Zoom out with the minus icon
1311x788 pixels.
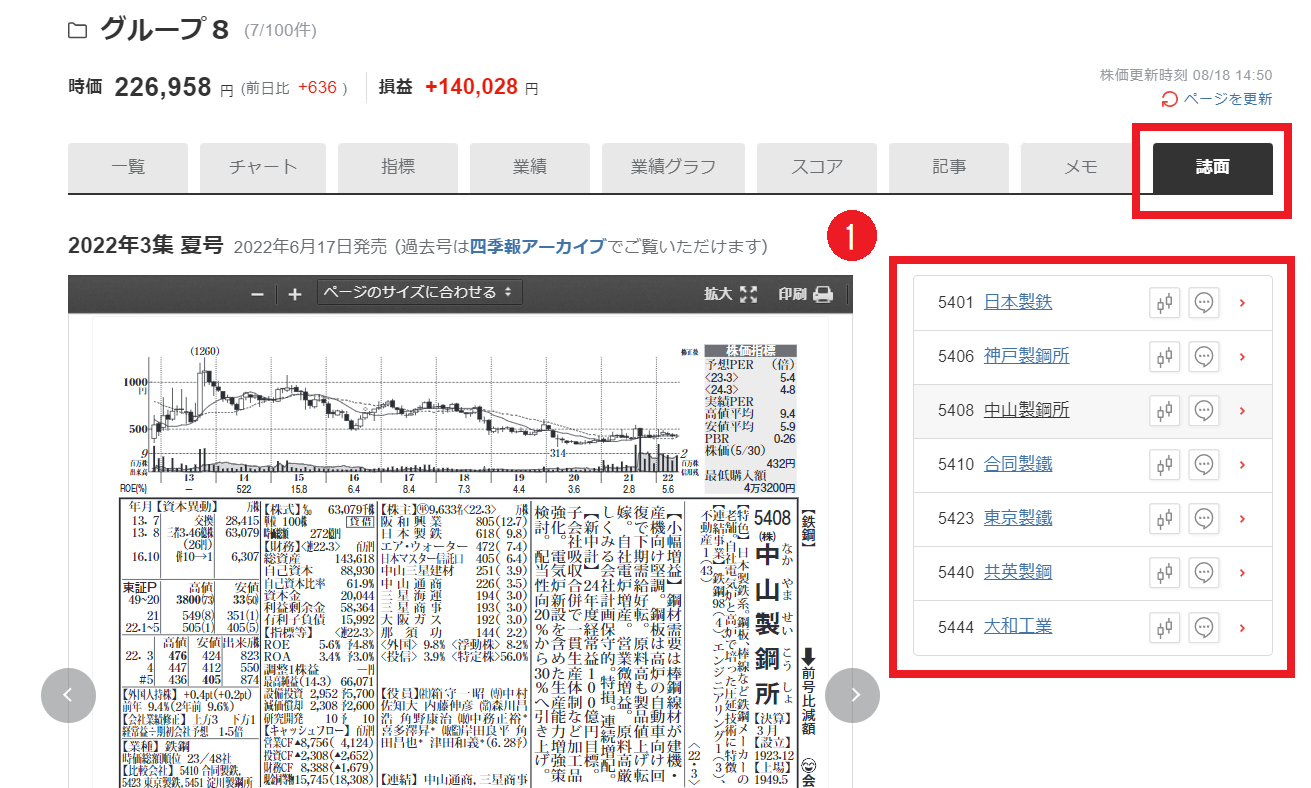pos(257,294)
